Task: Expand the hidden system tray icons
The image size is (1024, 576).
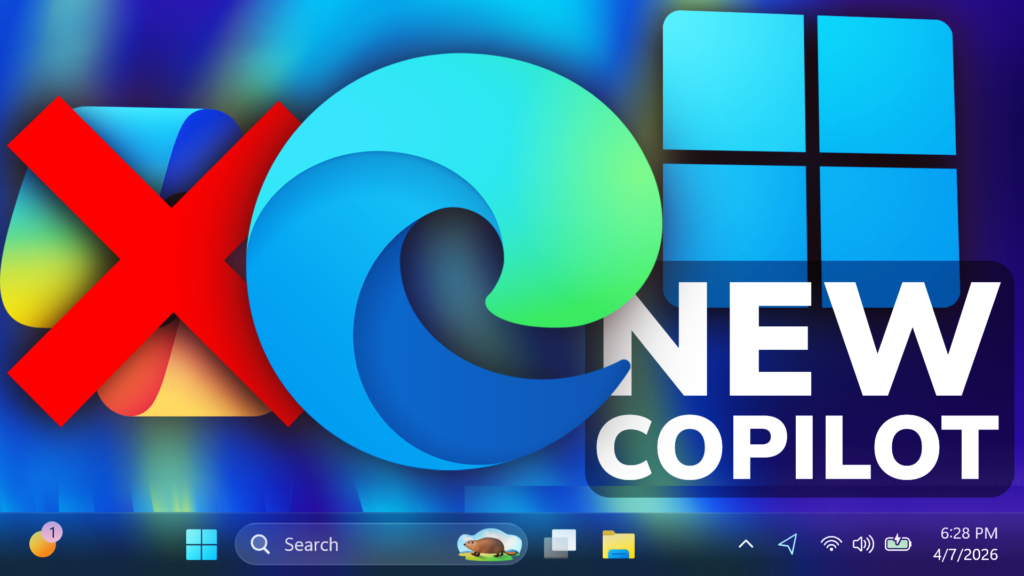Action: 745,544
